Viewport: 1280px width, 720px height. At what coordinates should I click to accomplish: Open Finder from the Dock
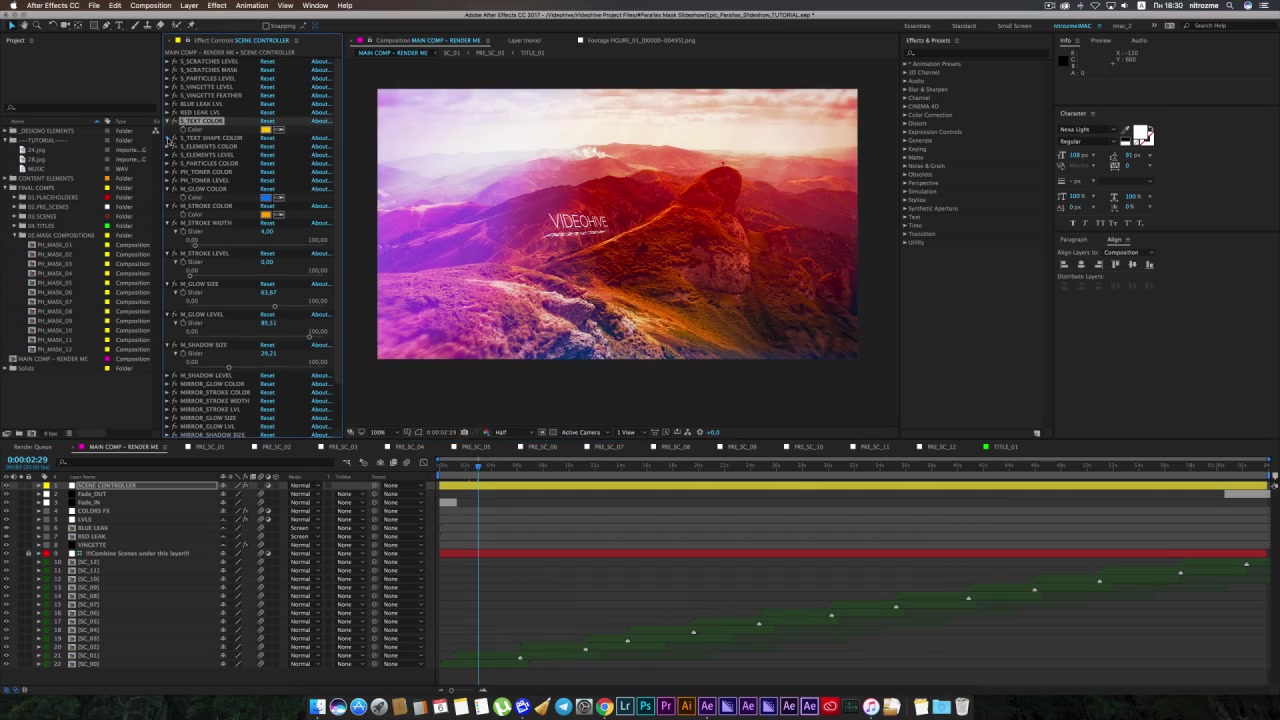pyautogui.click(x=318, y=707)
